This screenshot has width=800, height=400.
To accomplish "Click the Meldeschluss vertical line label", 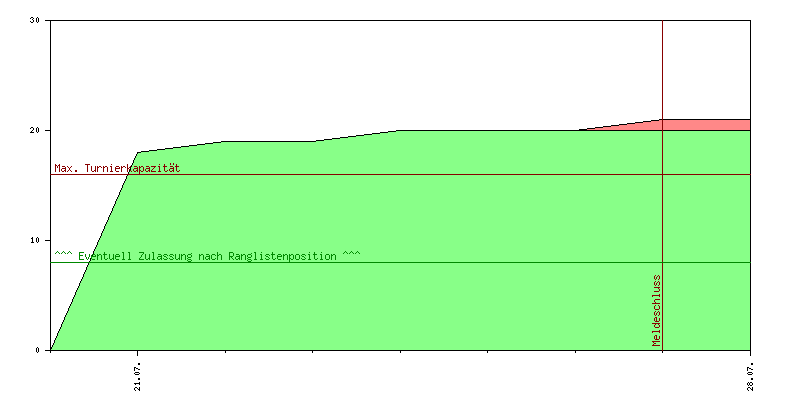I will pos(656,311).
